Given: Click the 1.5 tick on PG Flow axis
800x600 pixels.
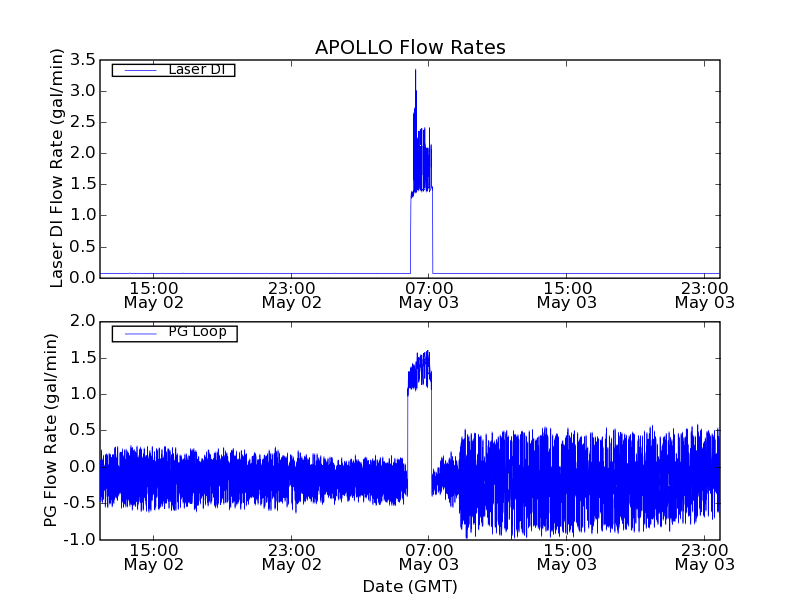Looking at the screenshot, I should click(x=83, y=358).
